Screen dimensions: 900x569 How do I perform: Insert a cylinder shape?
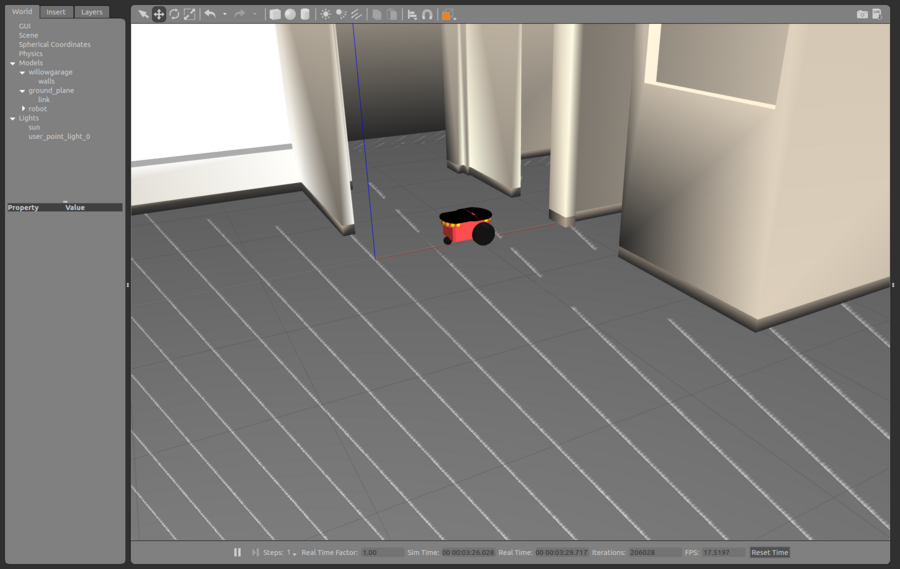(x=305, y=14)
